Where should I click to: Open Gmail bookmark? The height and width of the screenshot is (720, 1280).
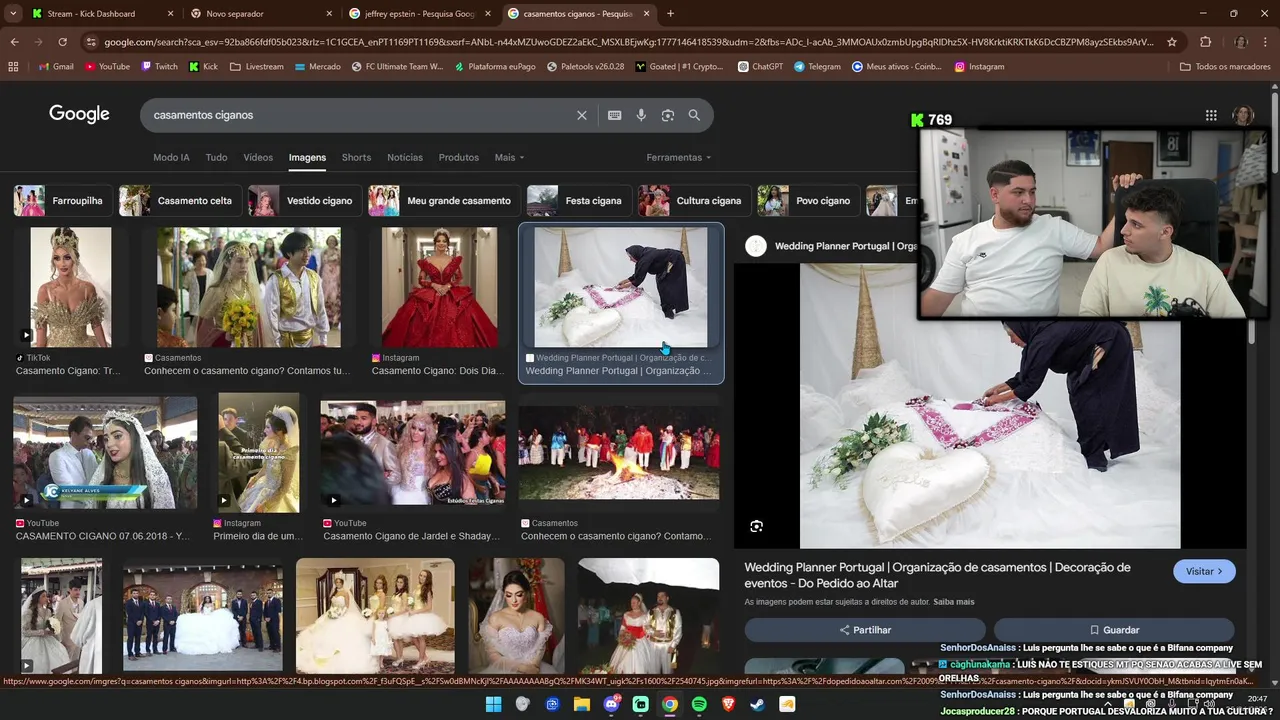click(56, 67)
